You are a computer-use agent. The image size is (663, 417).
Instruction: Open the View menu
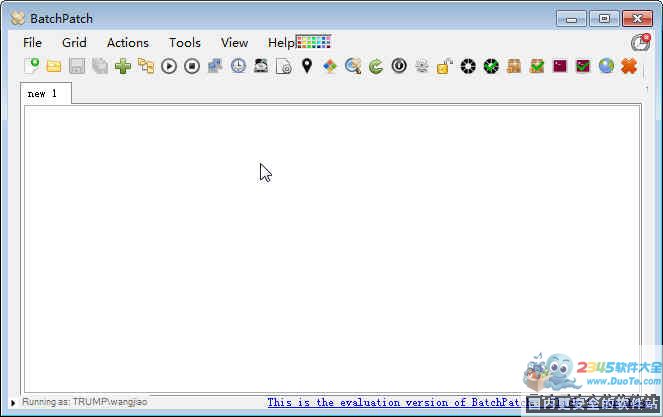click(x=235, y=43)
